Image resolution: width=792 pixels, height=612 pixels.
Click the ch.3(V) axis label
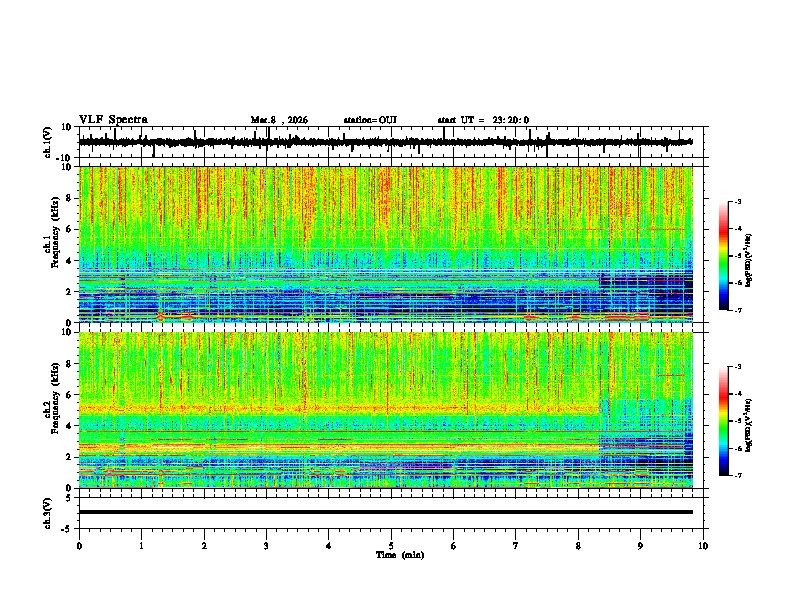(48, 514)
